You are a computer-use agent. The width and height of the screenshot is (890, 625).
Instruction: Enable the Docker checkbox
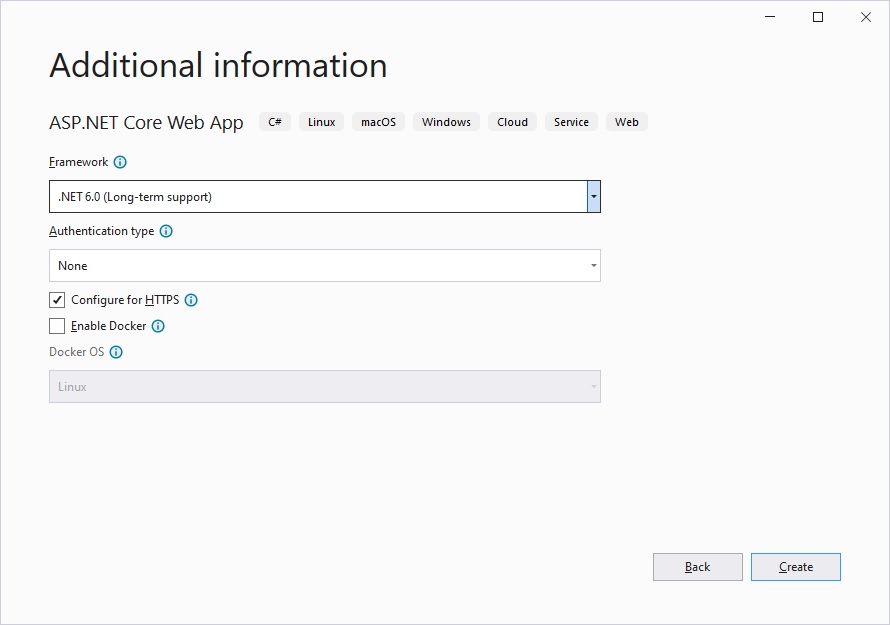tap(57, 326)
